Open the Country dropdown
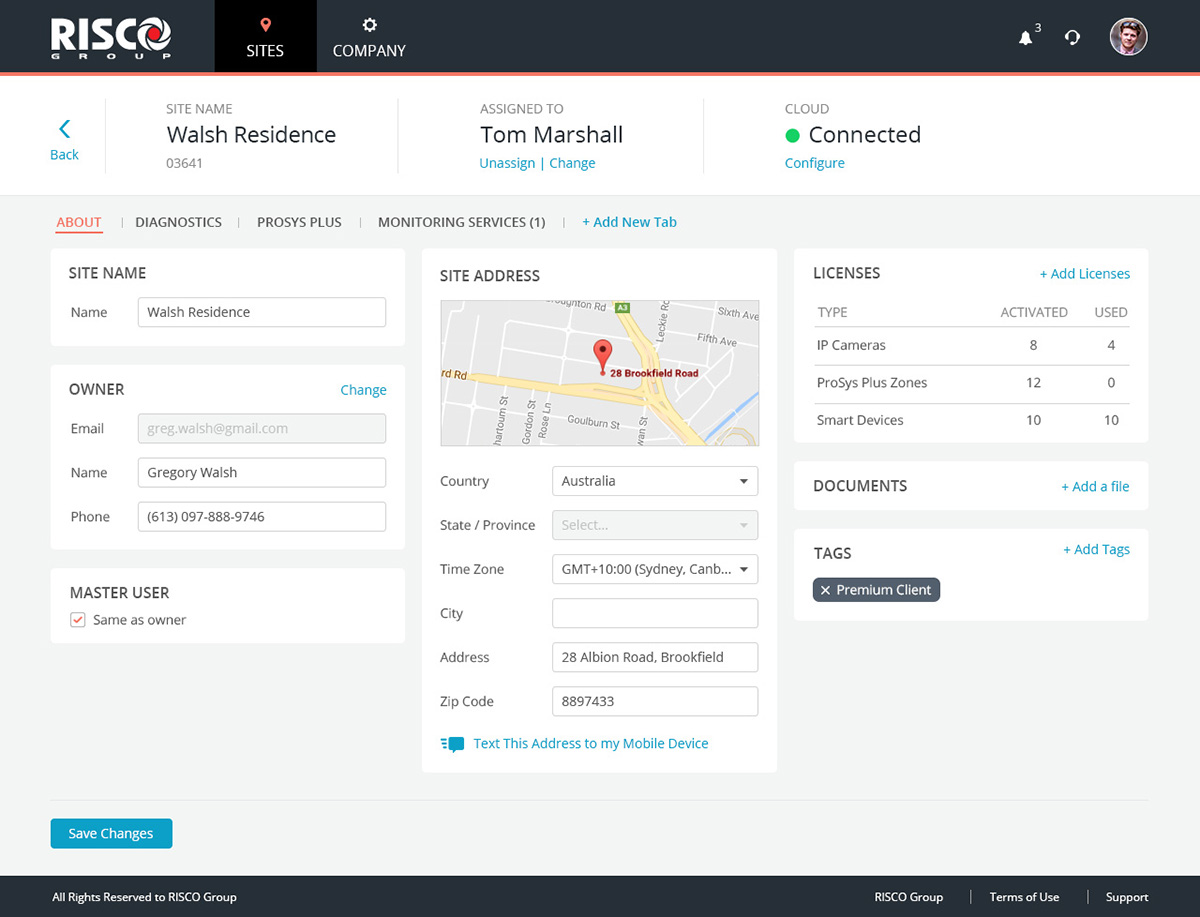Viewport: 1200px width, 917px height. coord(655,481)
